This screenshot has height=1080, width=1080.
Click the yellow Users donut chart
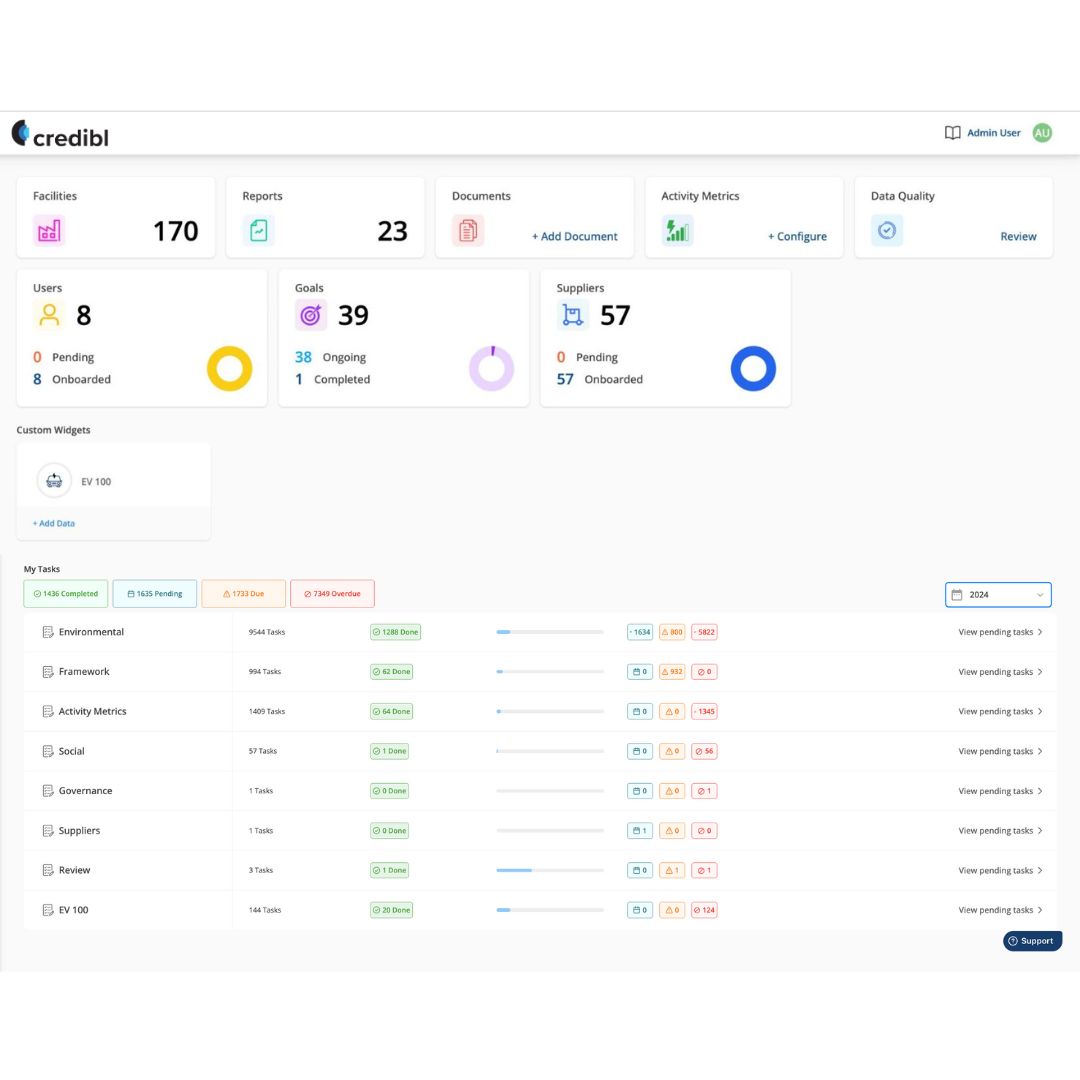coord(229,368)
